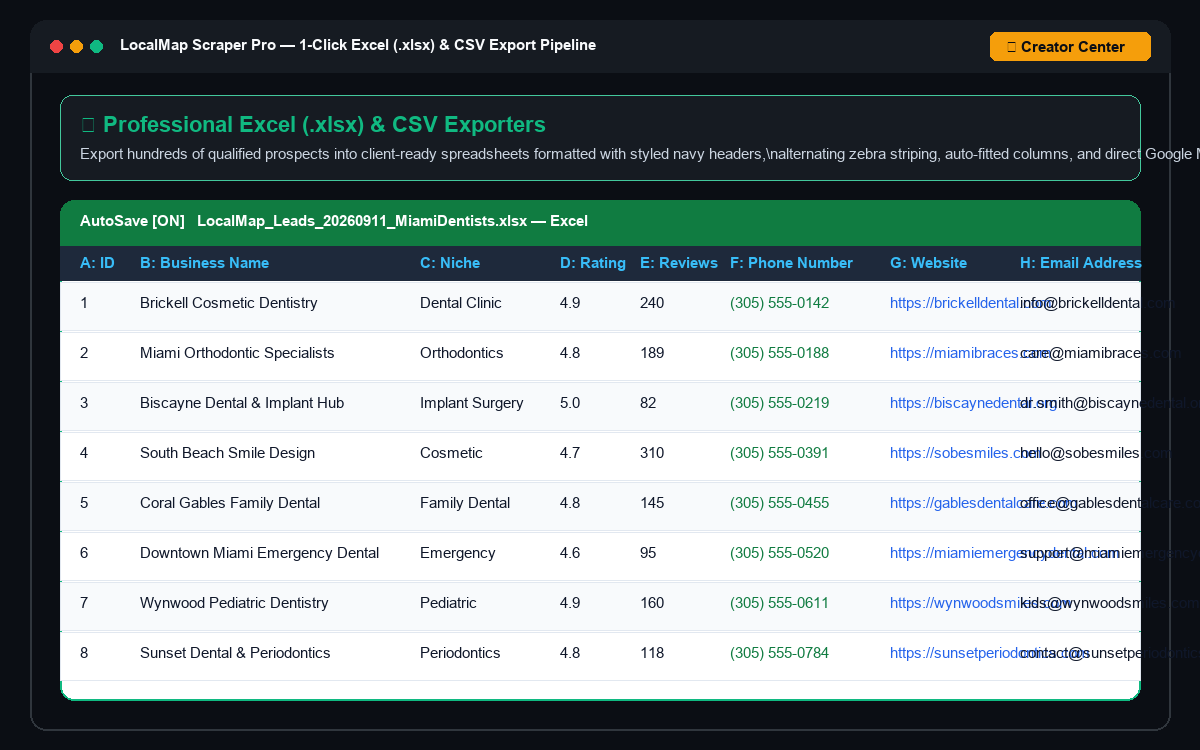1200x750 pixels.
Task: Select the Brickell Cosmetic Dentistry cell
Action: (x=229, y=303)
